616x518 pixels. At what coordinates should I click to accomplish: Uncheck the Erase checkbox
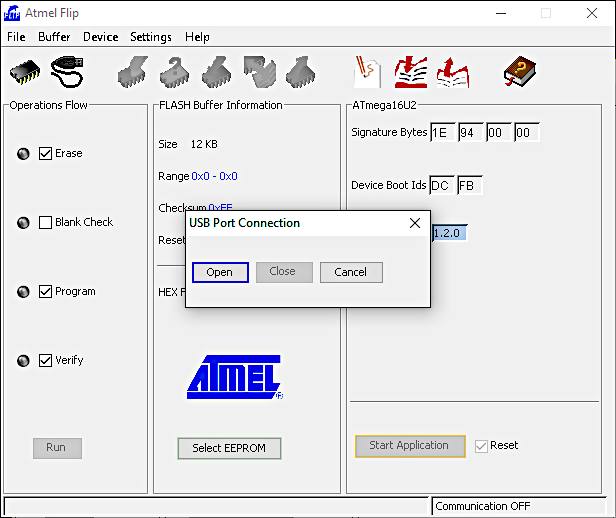[45, 153]
